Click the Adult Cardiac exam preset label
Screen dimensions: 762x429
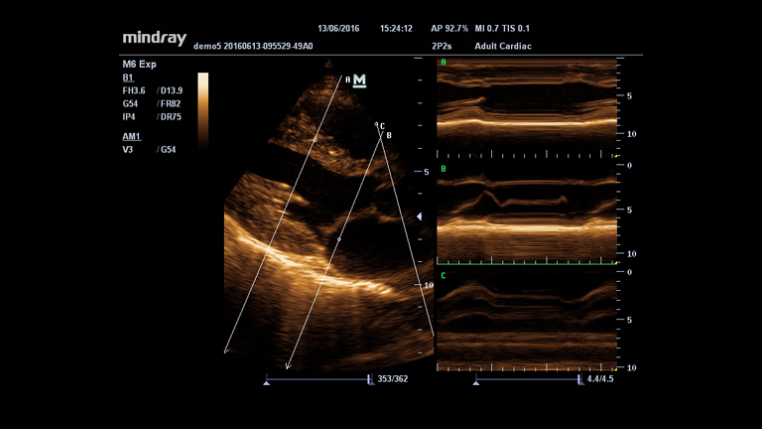[504, 46]
